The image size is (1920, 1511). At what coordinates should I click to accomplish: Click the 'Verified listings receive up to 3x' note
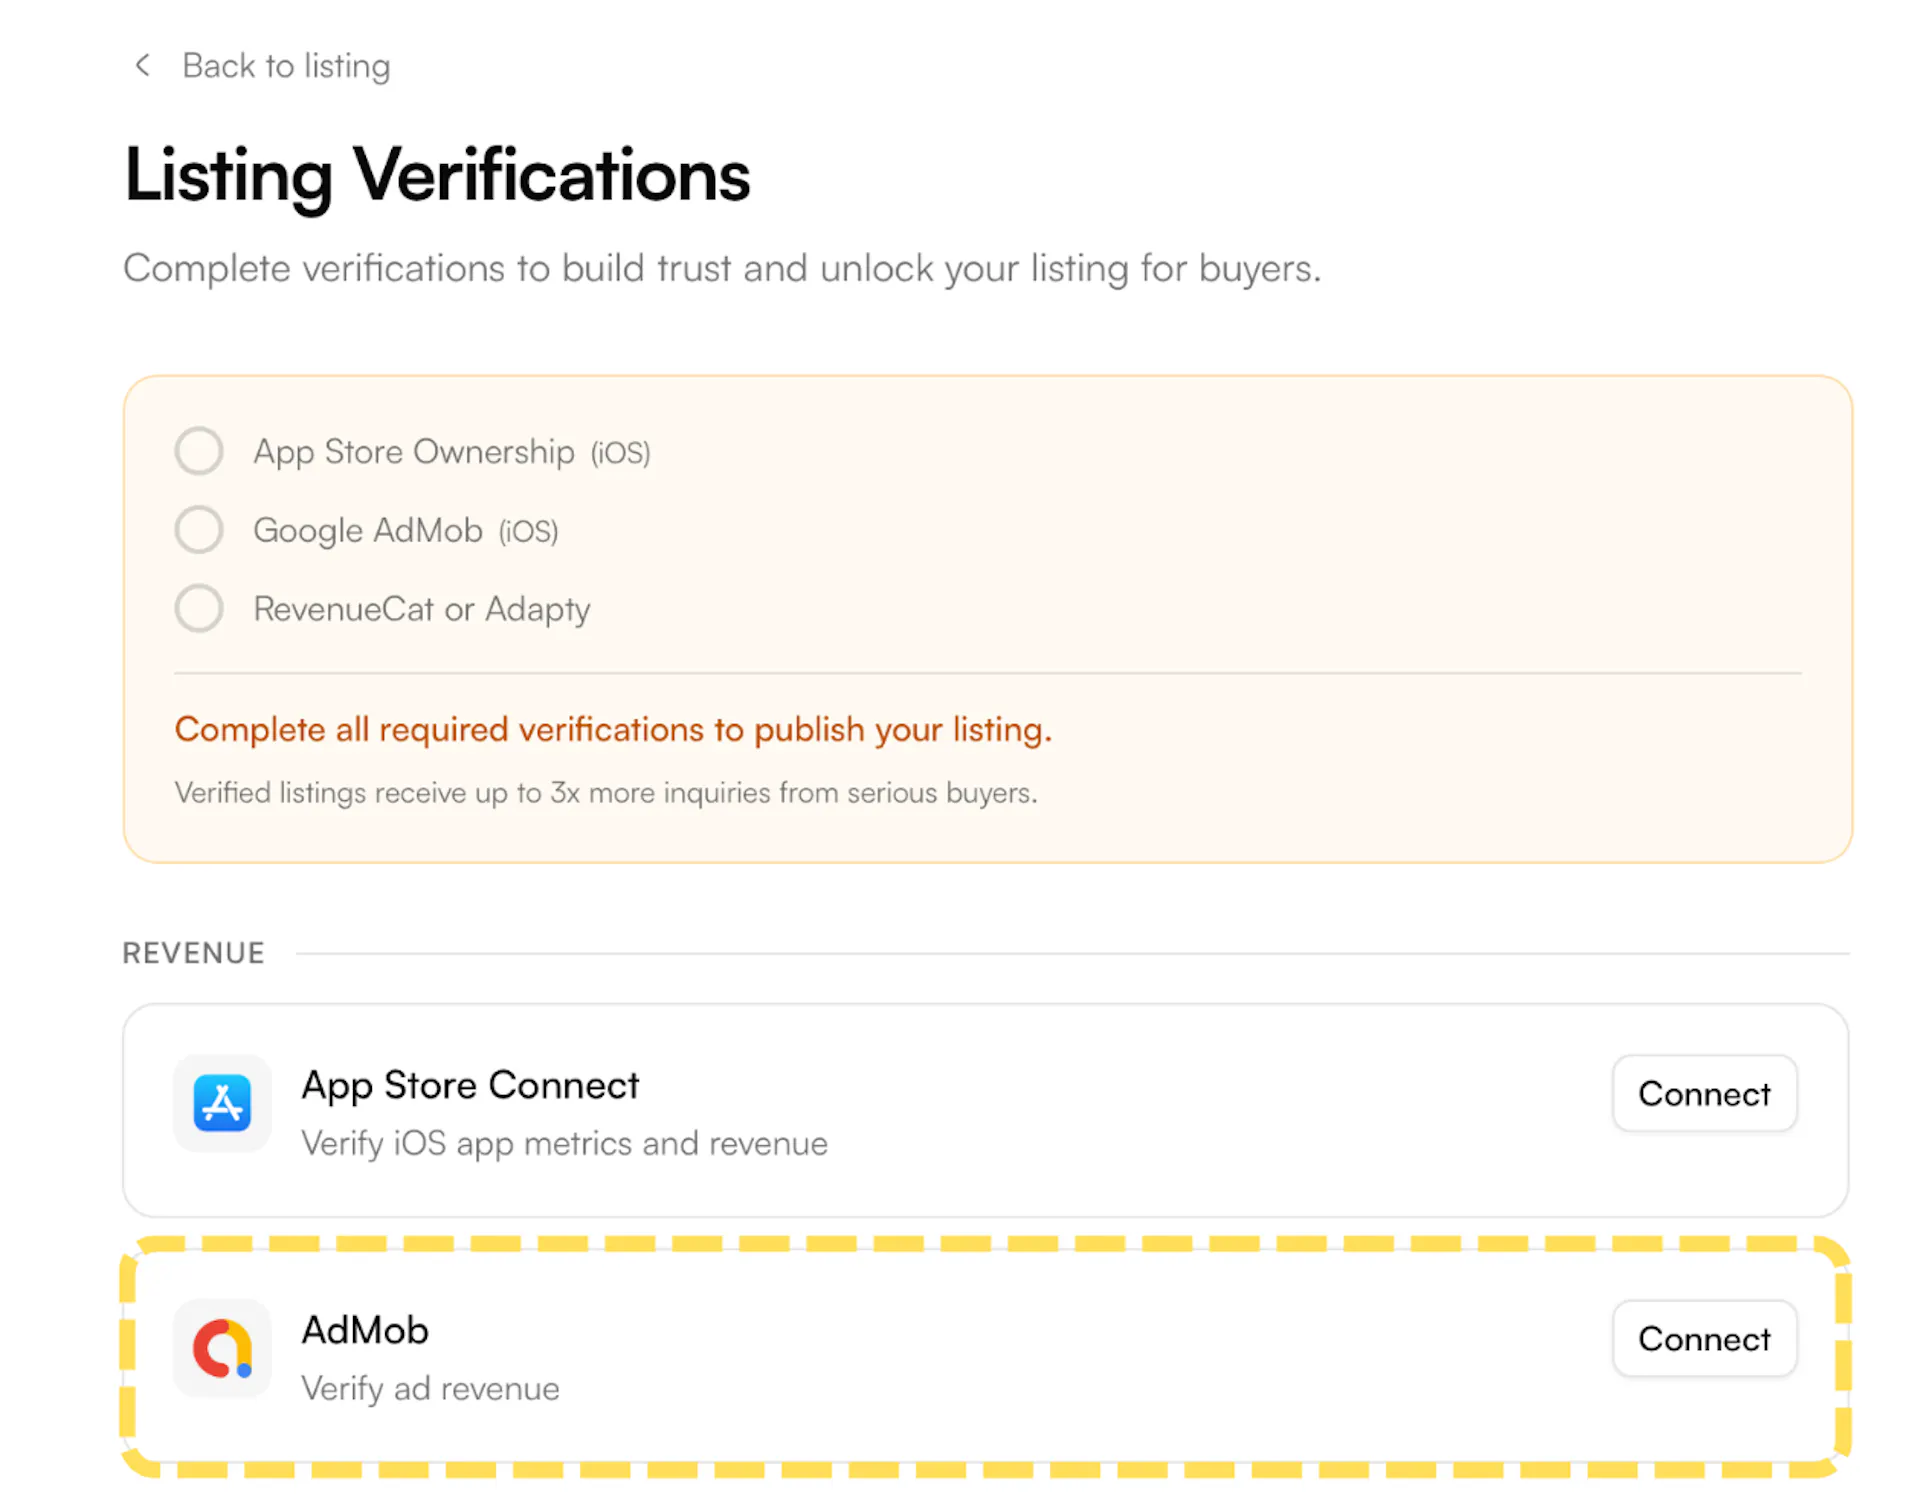[x=606, y=793]
